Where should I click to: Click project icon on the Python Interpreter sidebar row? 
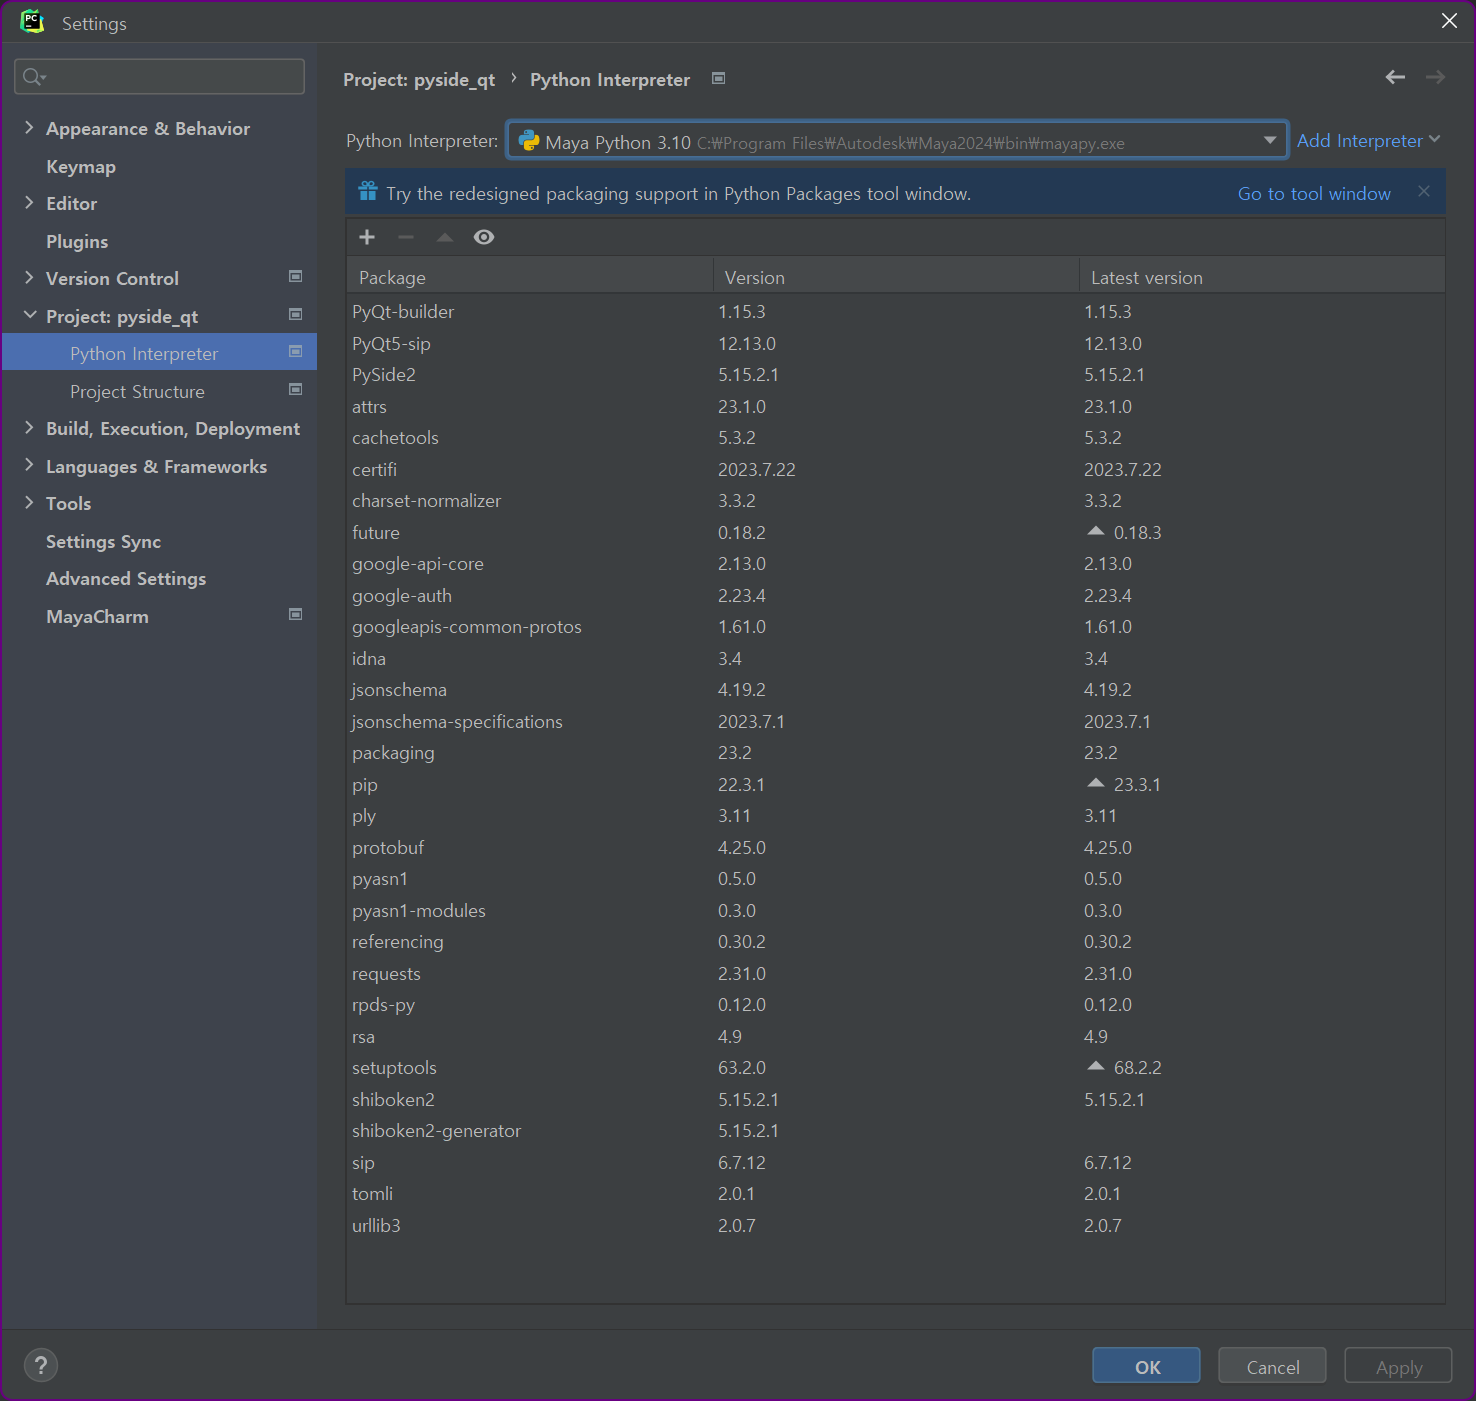click(296, 351)
